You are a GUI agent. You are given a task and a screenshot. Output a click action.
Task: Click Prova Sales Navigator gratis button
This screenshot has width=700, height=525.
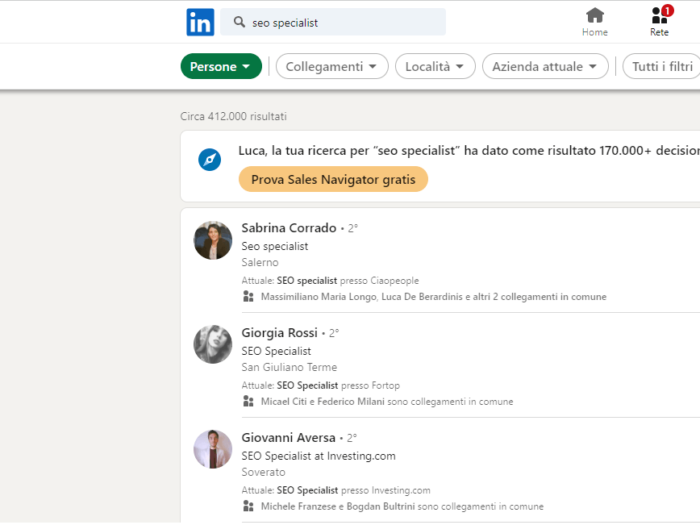click(x=333, y=179)
